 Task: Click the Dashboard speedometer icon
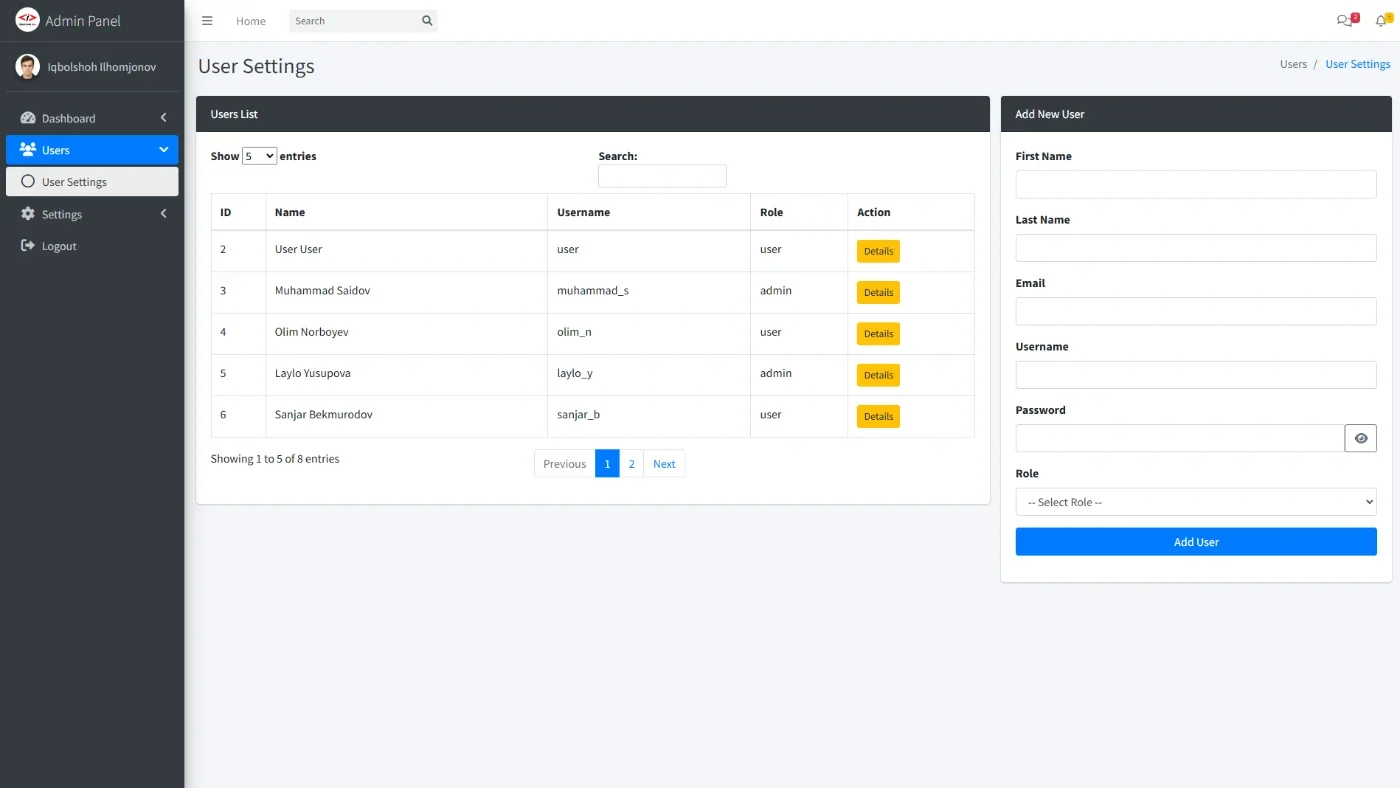tap(28, 118)
